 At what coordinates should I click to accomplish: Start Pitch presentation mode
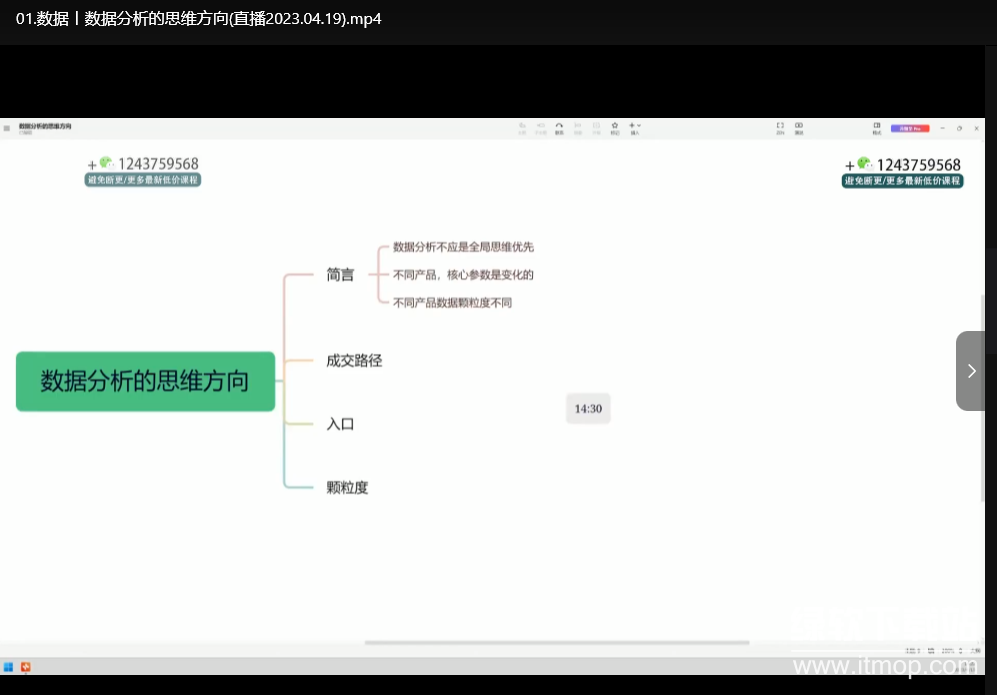[799, 127]
